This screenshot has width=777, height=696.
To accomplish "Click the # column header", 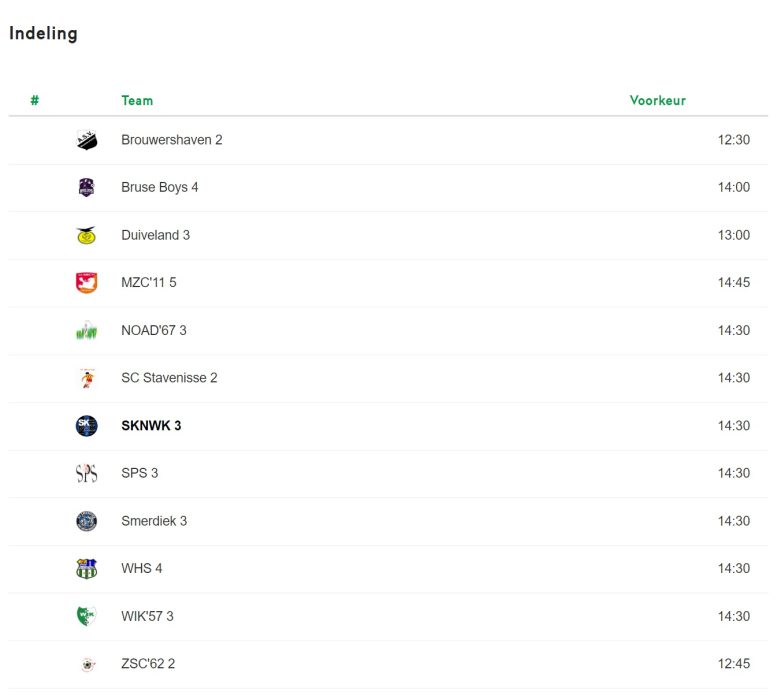I will pyautogui.click(x=35, y=101).
